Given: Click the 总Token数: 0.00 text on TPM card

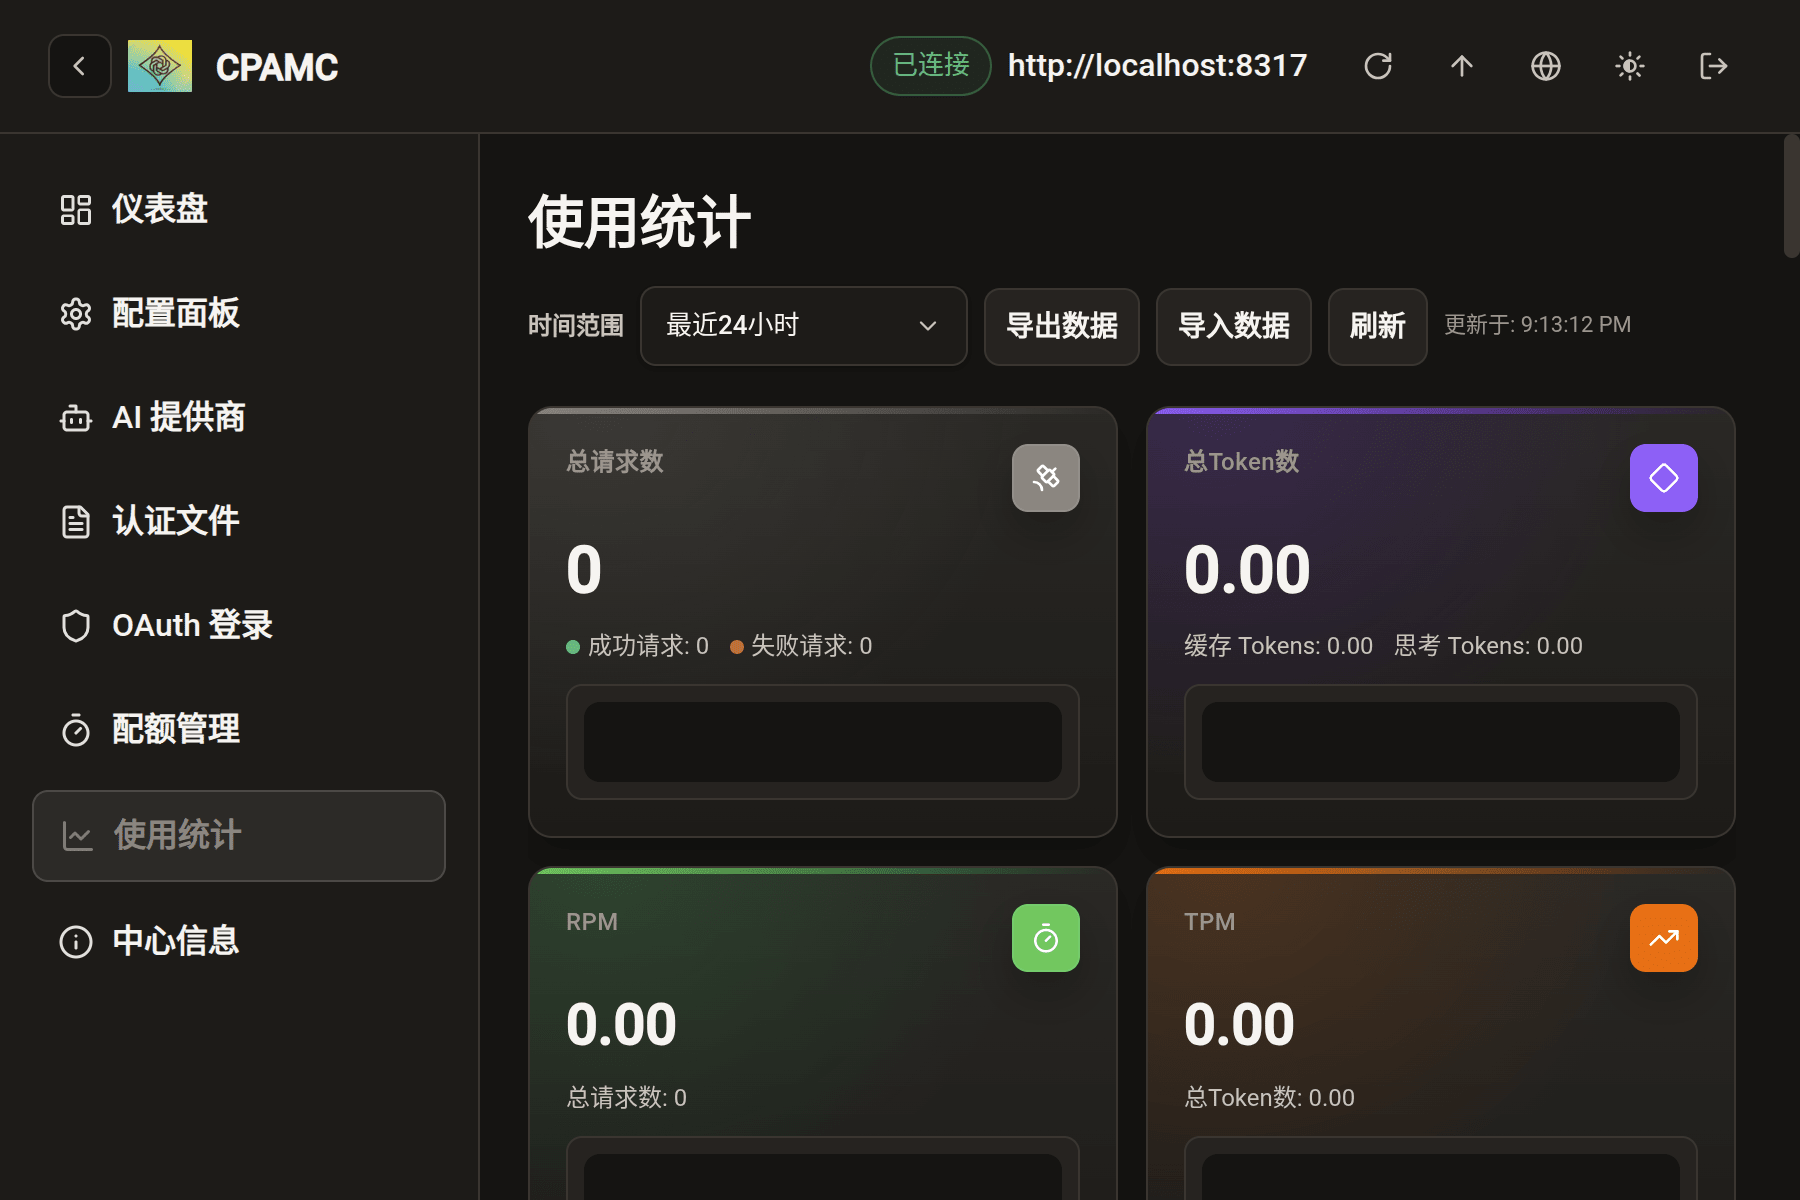Looking at the screenshot, I should pos(1270,1098).
